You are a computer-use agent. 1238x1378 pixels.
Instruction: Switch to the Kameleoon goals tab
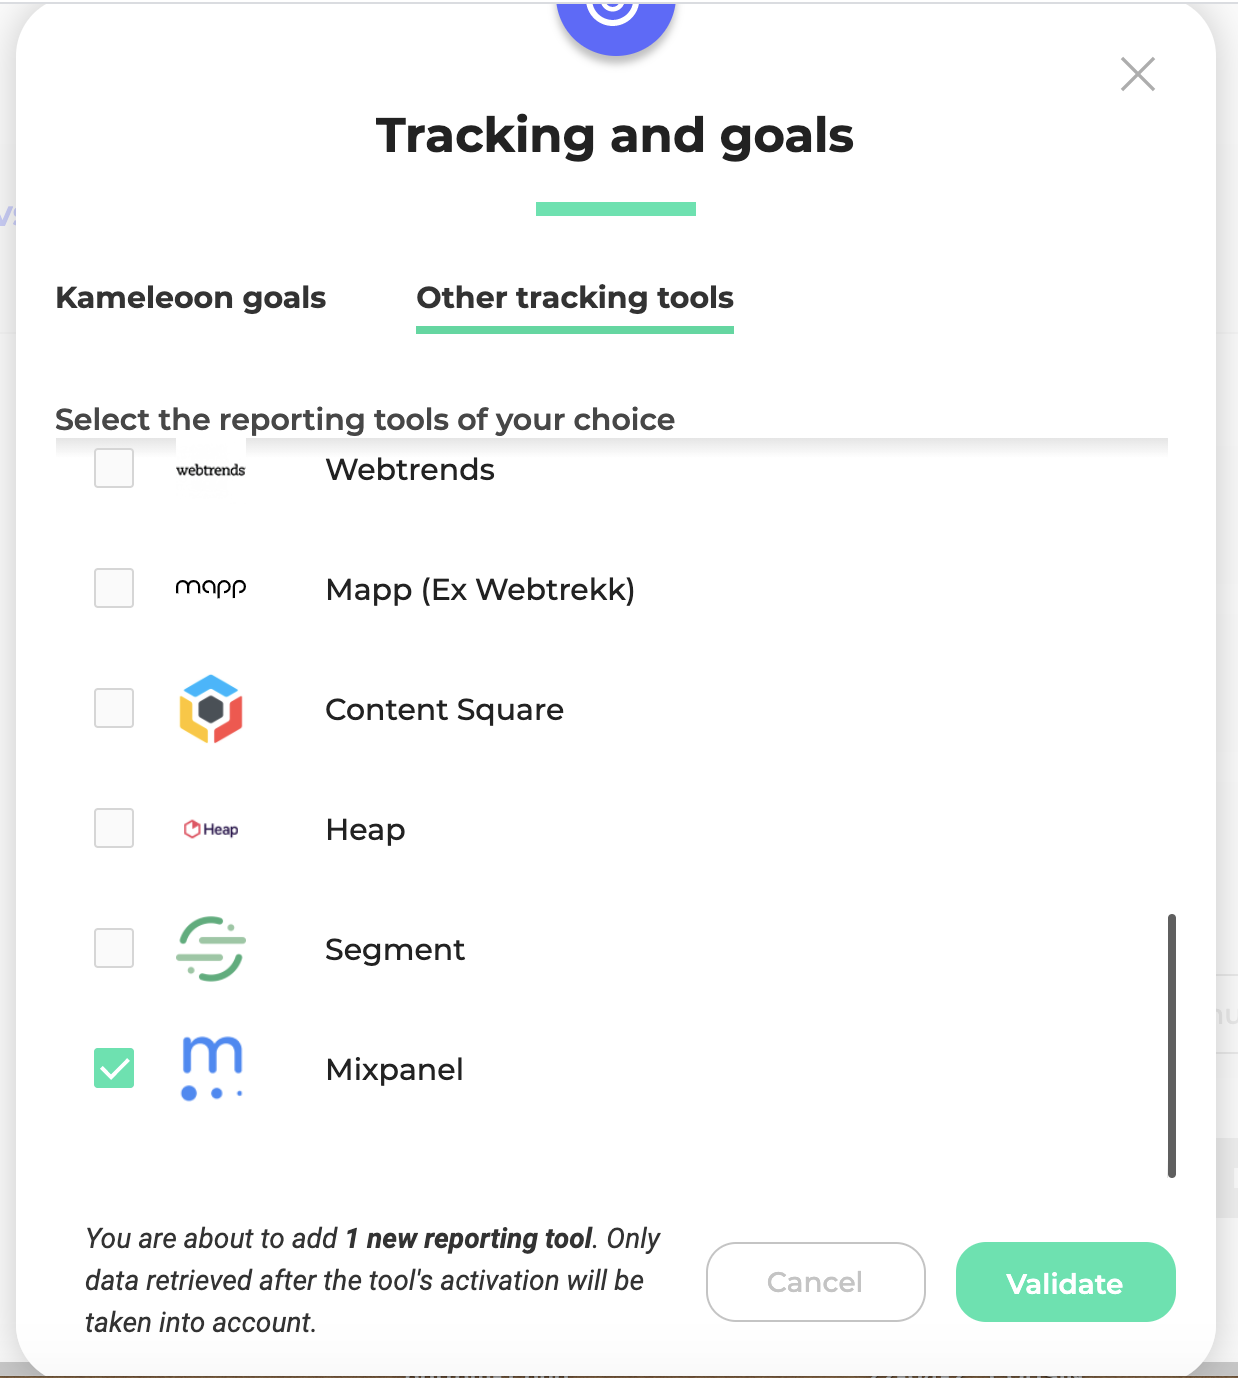click(x=191, y=298)
